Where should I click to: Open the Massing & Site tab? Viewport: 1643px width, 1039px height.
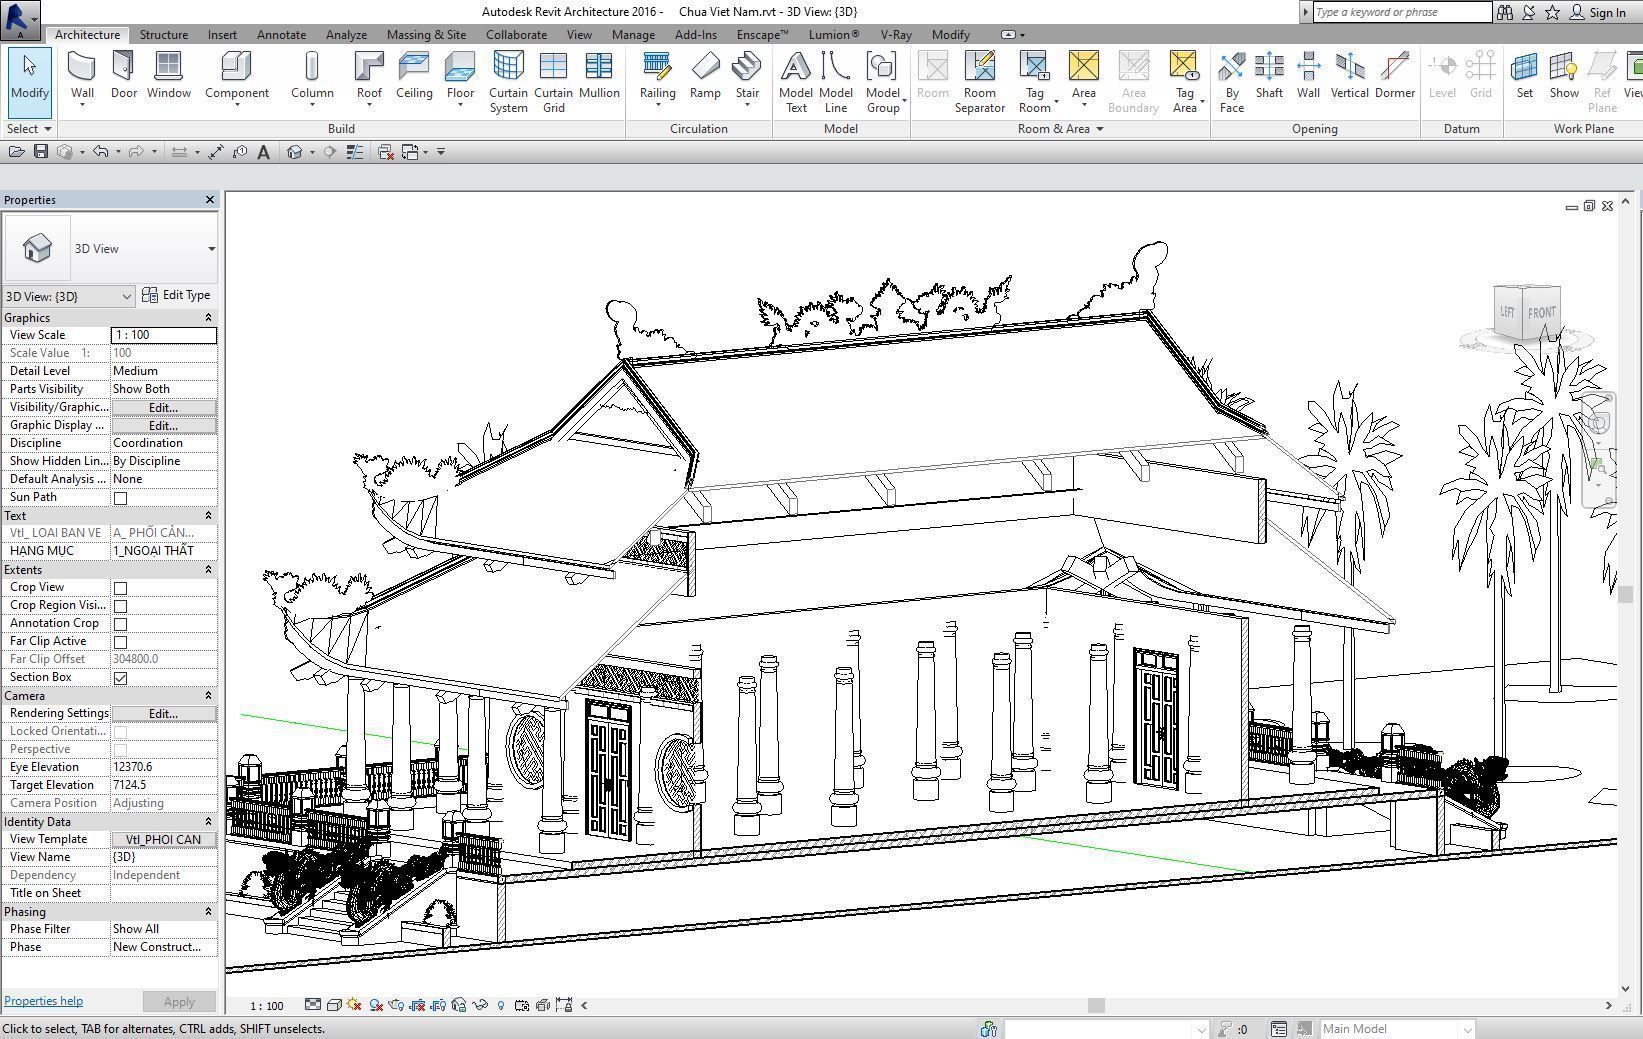tap(426, 34)
